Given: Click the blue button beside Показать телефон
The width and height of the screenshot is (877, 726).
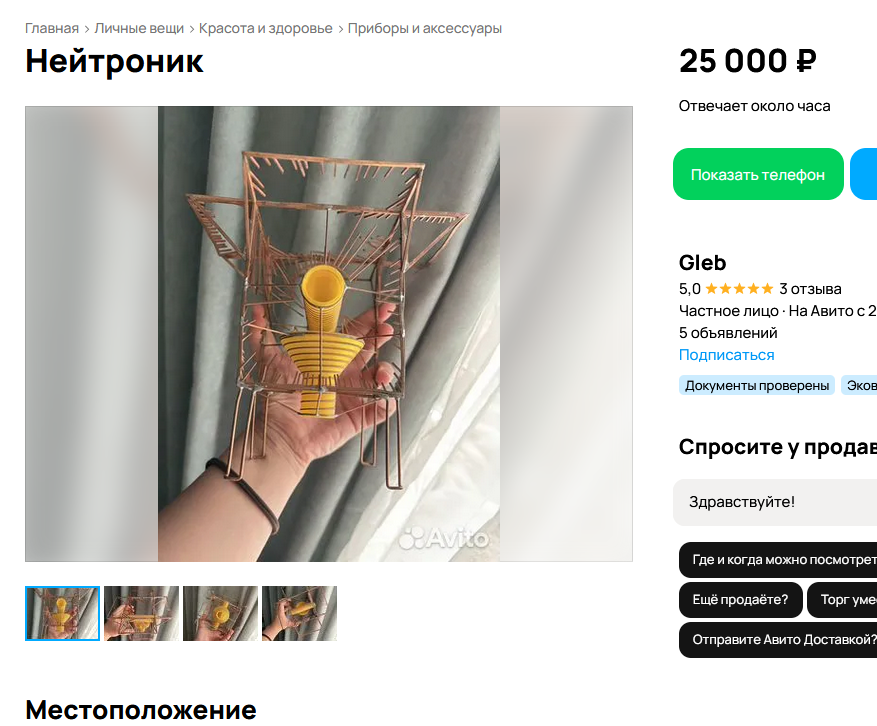Looking at the screenshot, I should point(864,174).
